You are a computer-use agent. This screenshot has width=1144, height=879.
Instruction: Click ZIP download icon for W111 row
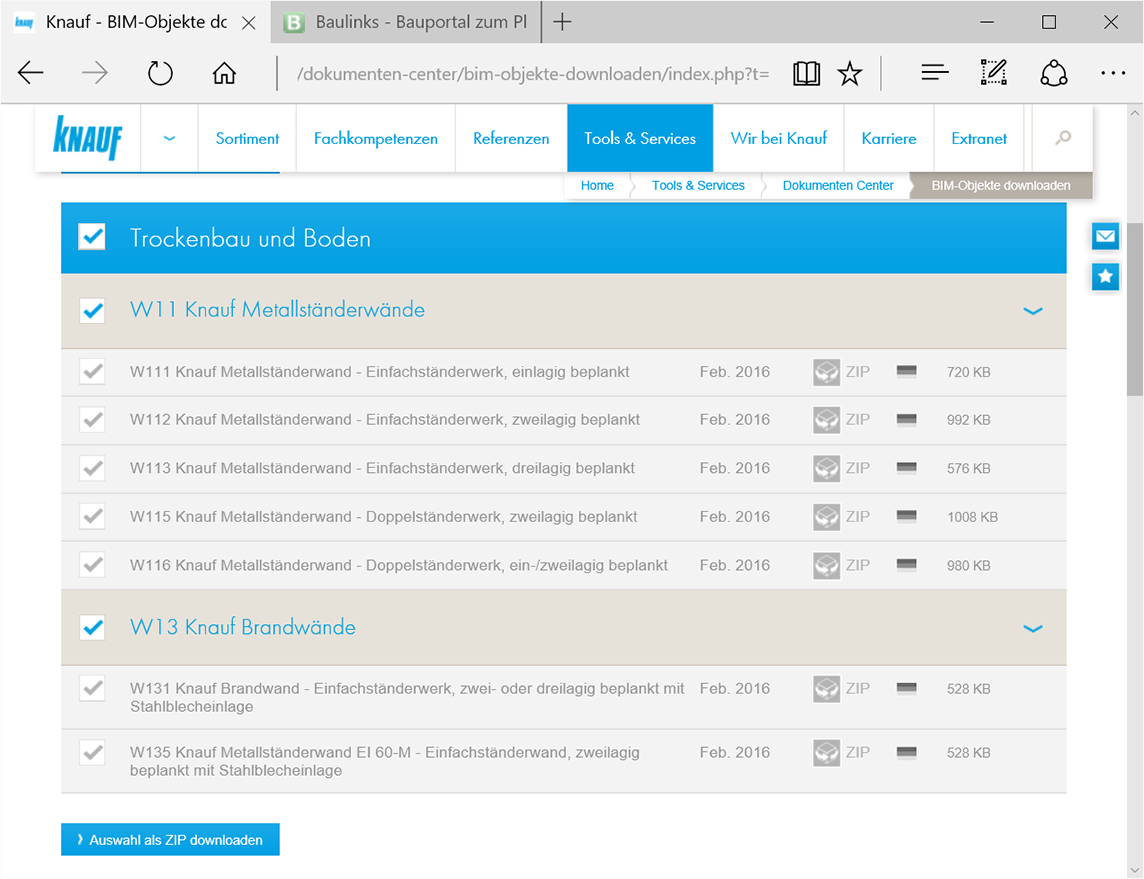point(827,372)
